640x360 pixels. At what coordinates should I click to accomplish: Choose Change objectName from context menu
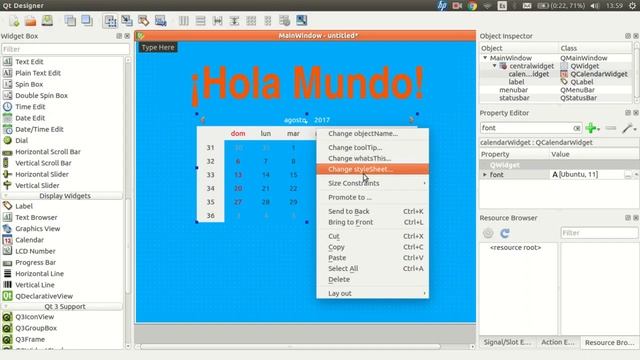coord(372,133)
